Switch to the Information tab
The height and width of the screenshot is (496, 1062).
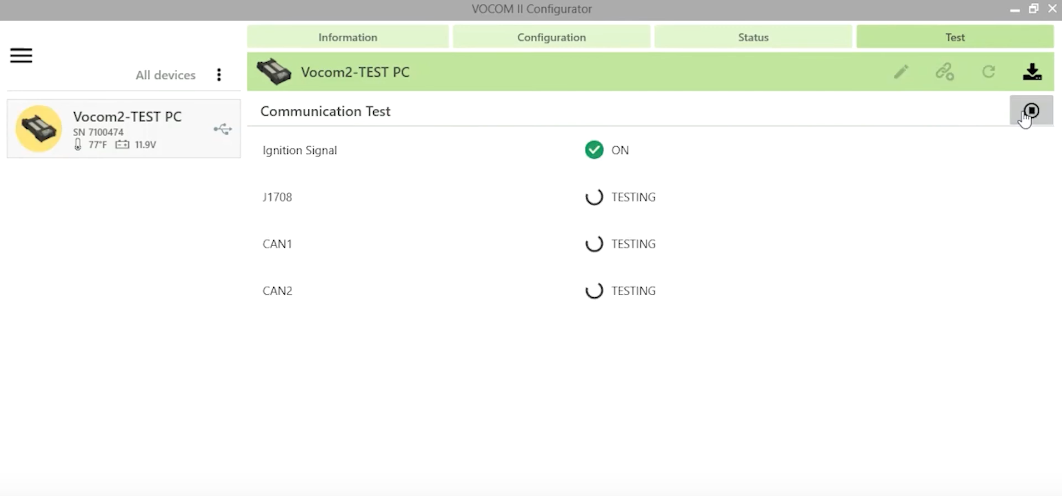tap(347, 37)
